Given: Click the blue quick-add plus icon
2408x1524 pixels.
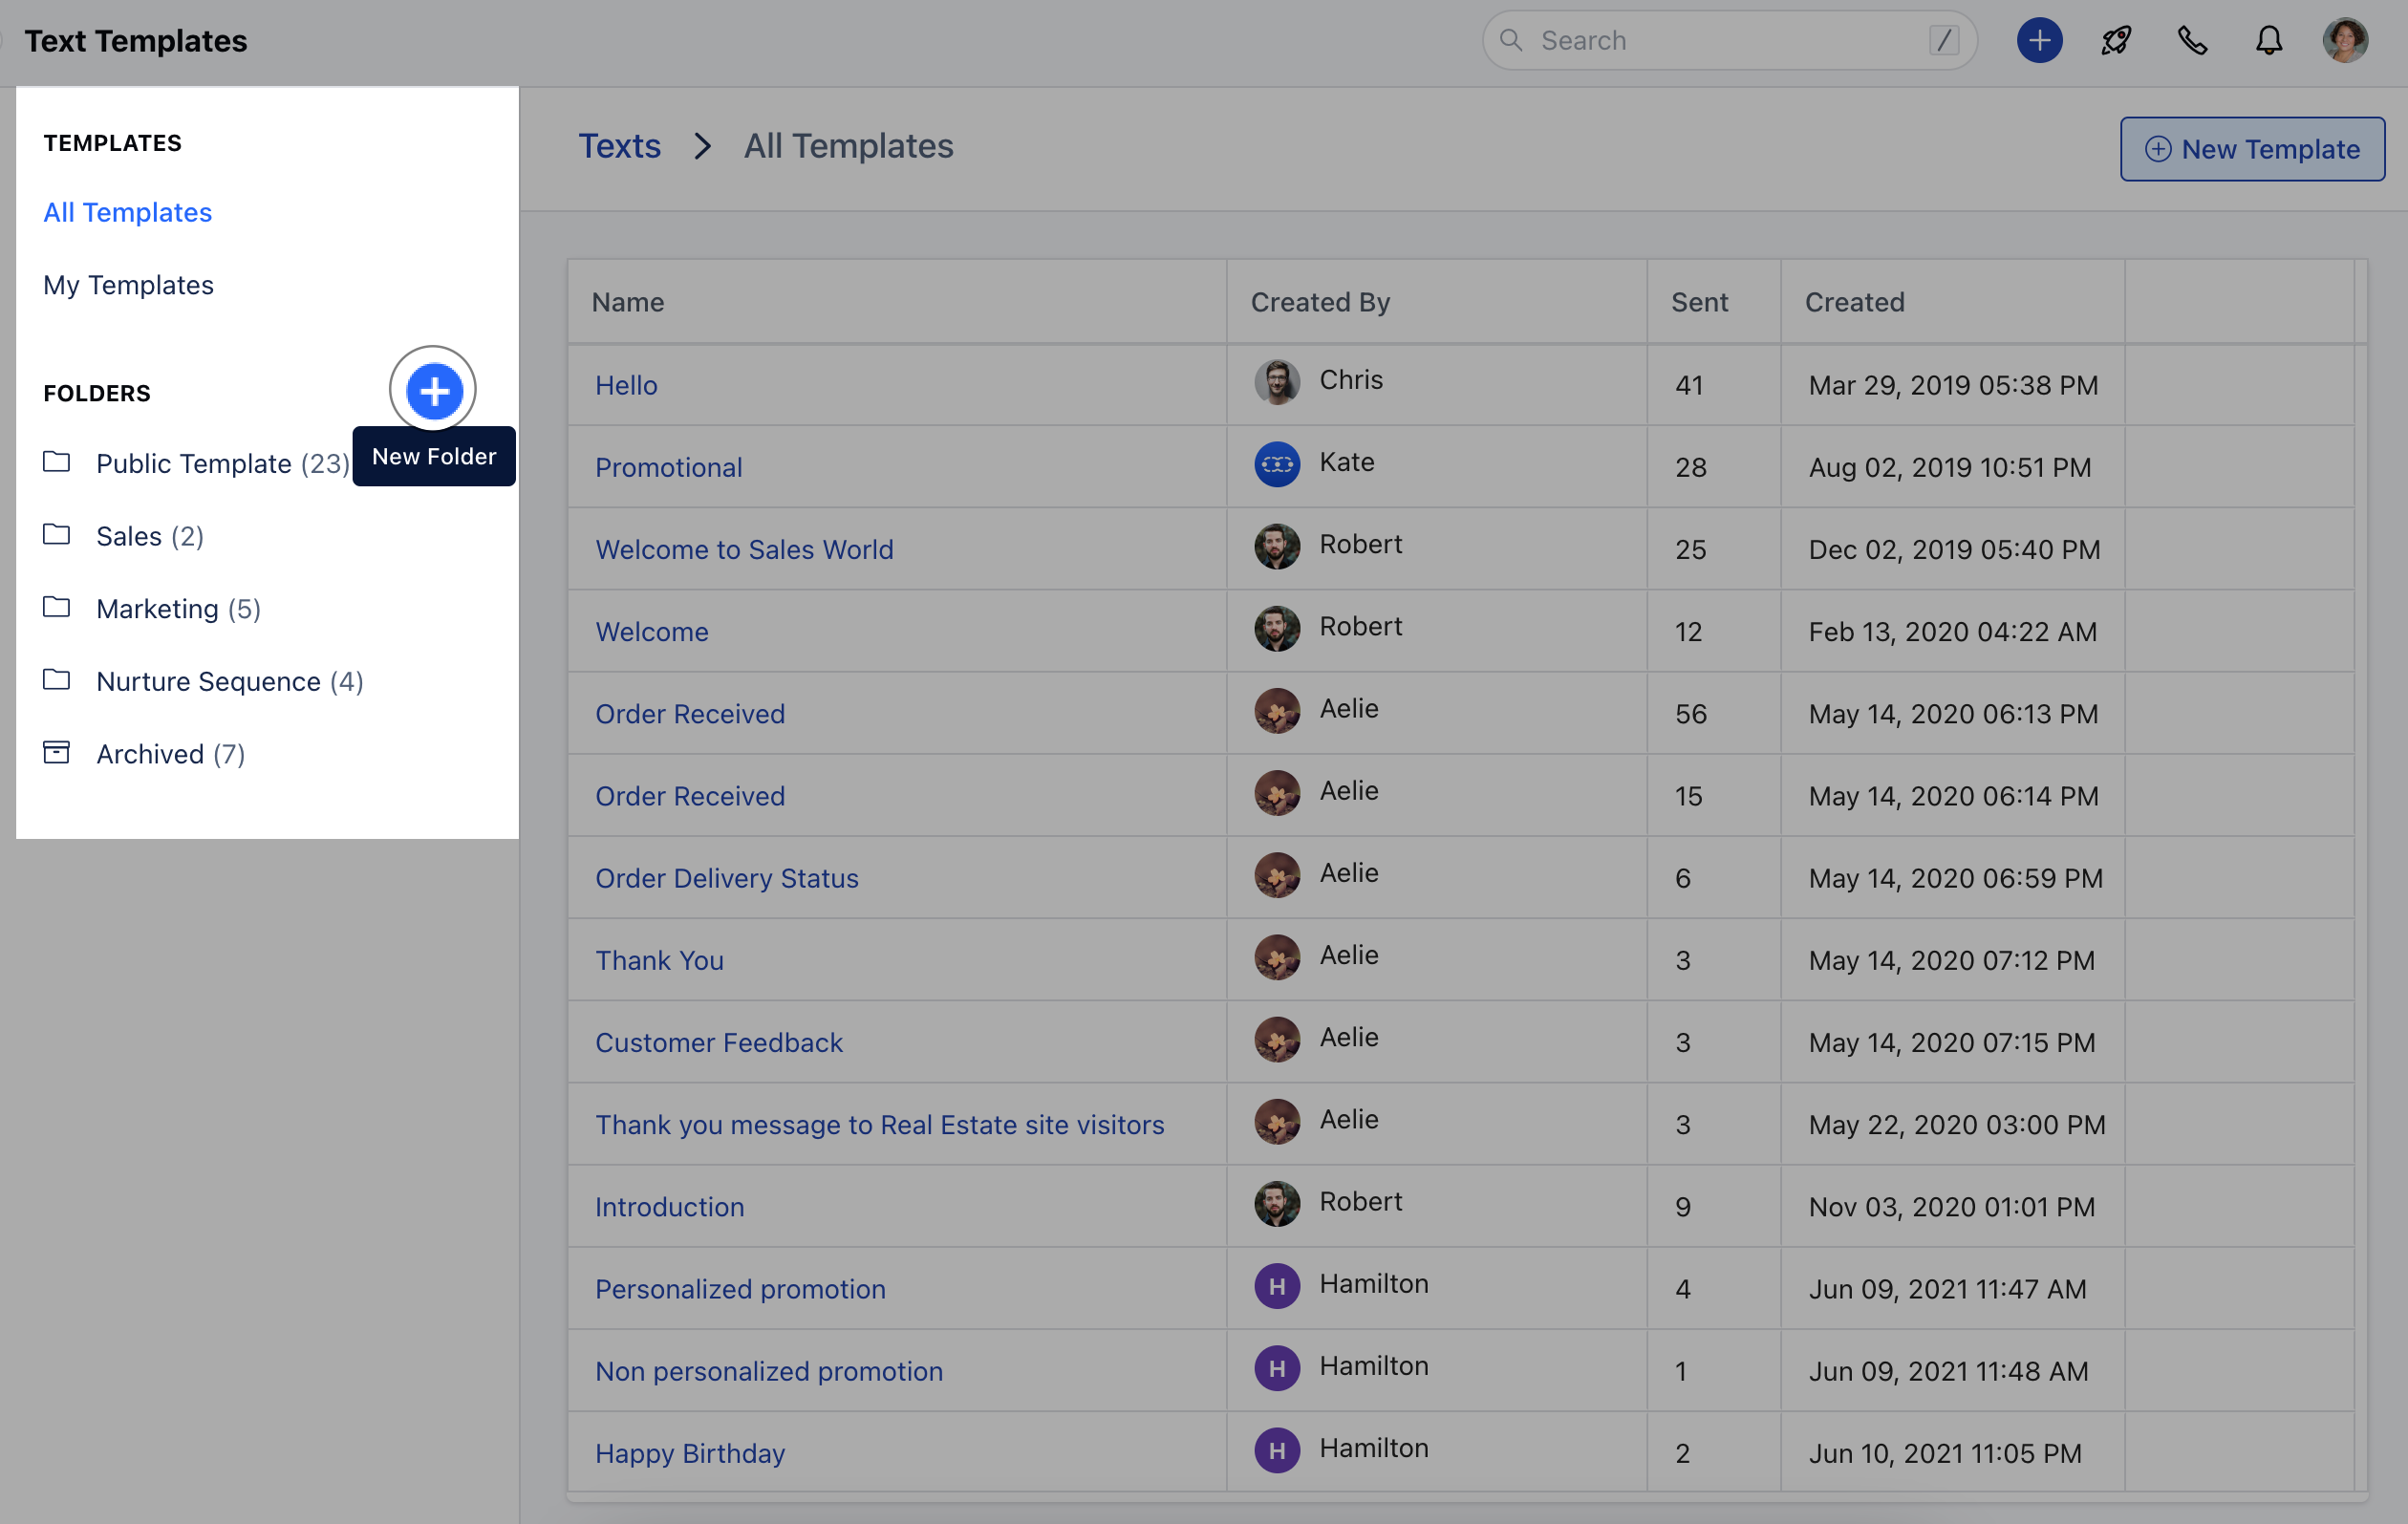Looking at the screenshot, I should [2038, 40].
